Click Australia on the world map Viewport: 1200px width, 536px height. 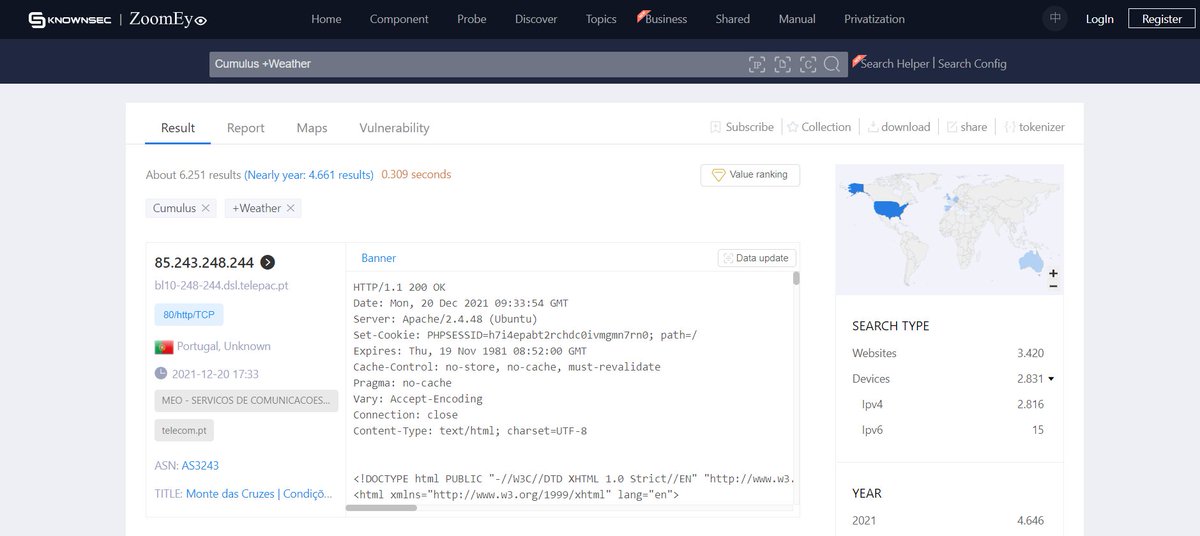(x=1030, y=261)
